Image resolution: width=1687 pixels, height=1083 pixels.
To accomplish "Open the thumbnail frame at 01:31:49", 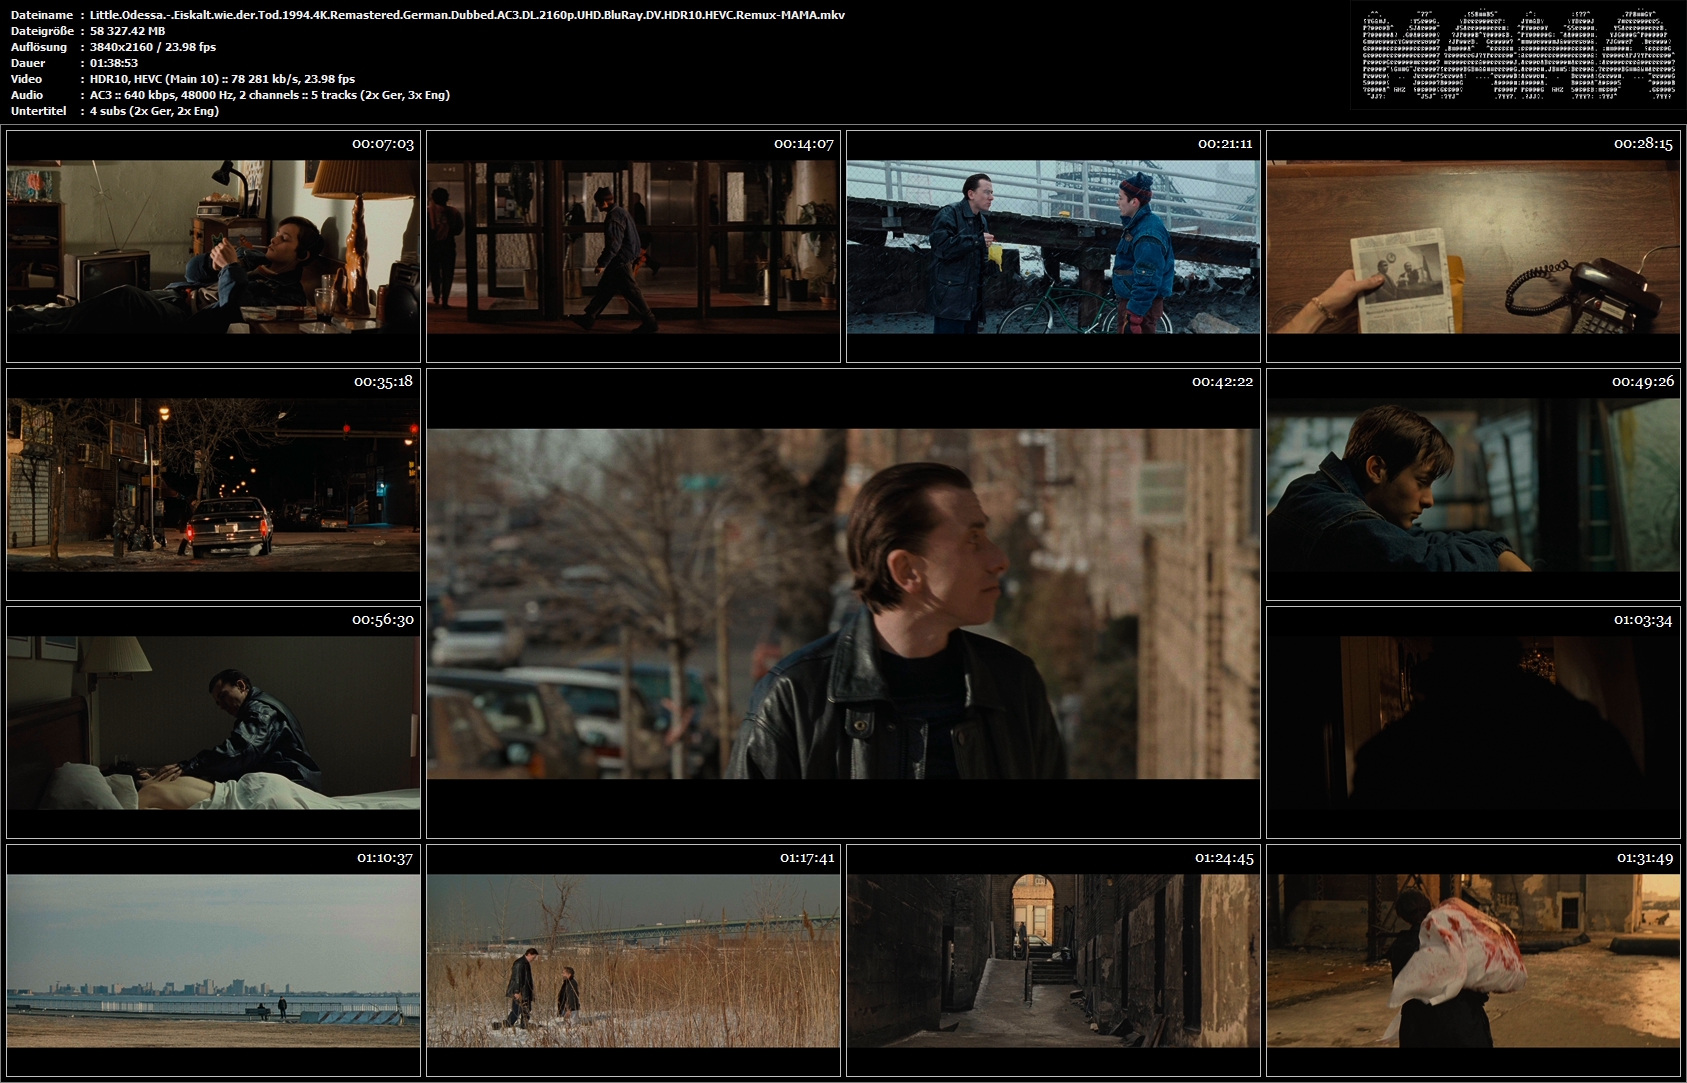I will point(1473,960).
